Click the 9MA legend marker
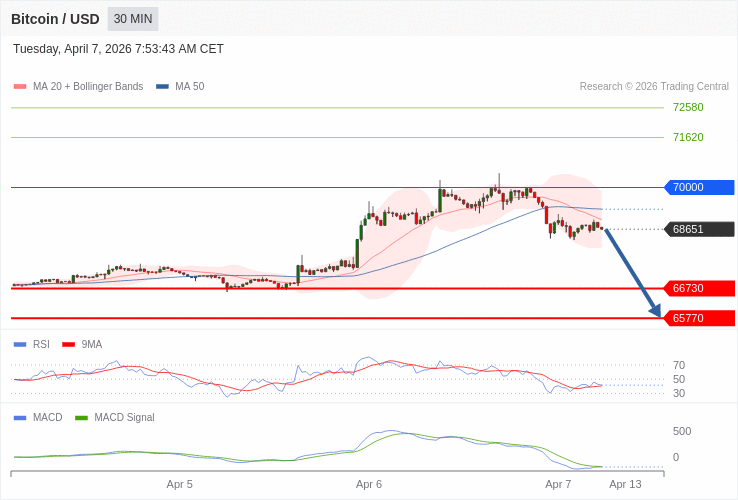Viewport: 738px width, 500px height. point(68,344)
